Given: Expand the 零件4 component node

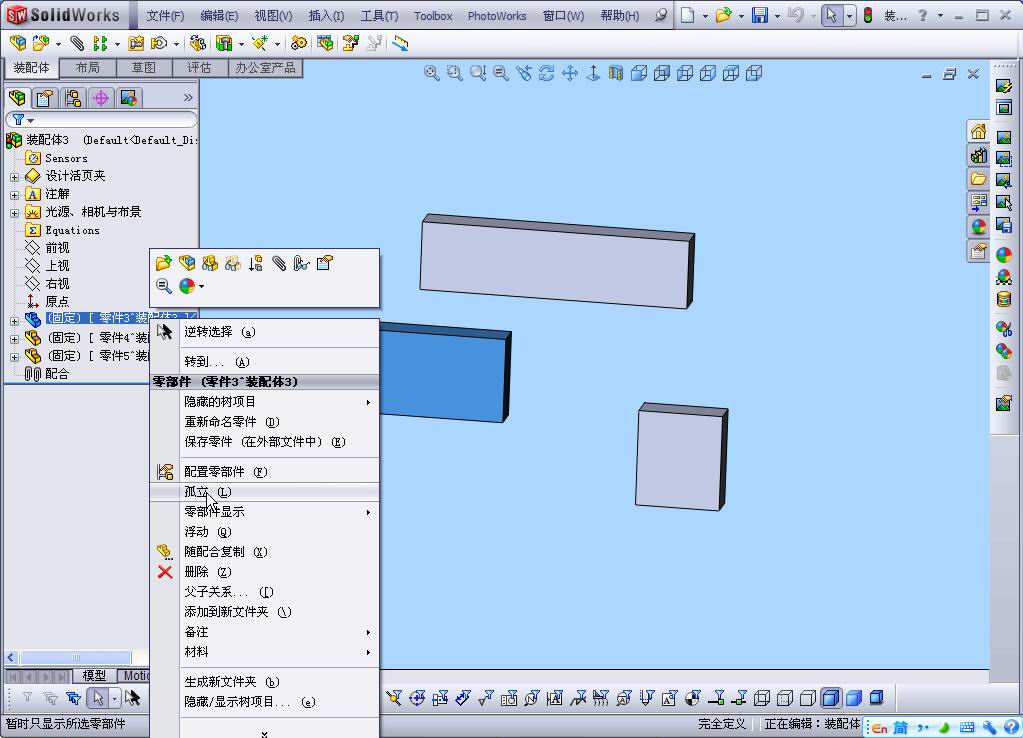Looking at the screenshot, I should pyautogui.click(x=14, y=339).
